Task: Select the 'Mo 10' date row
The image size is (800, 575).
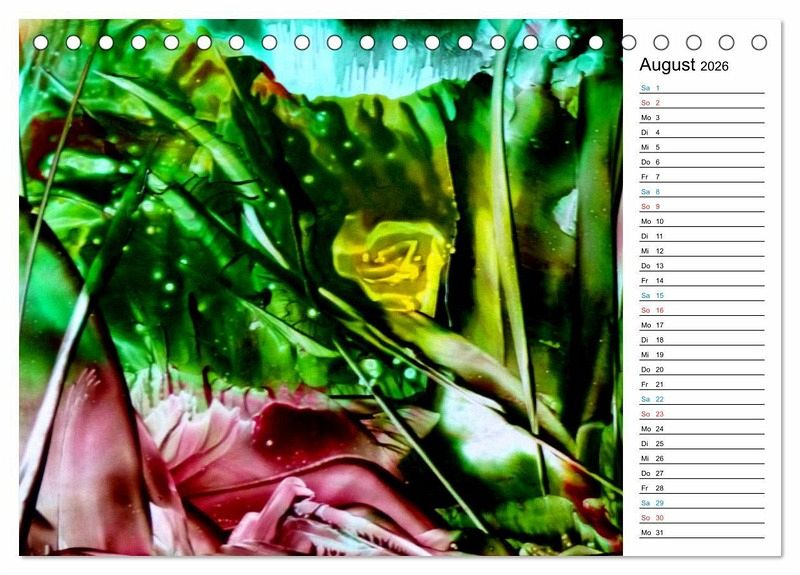Action: pos(702,221)
